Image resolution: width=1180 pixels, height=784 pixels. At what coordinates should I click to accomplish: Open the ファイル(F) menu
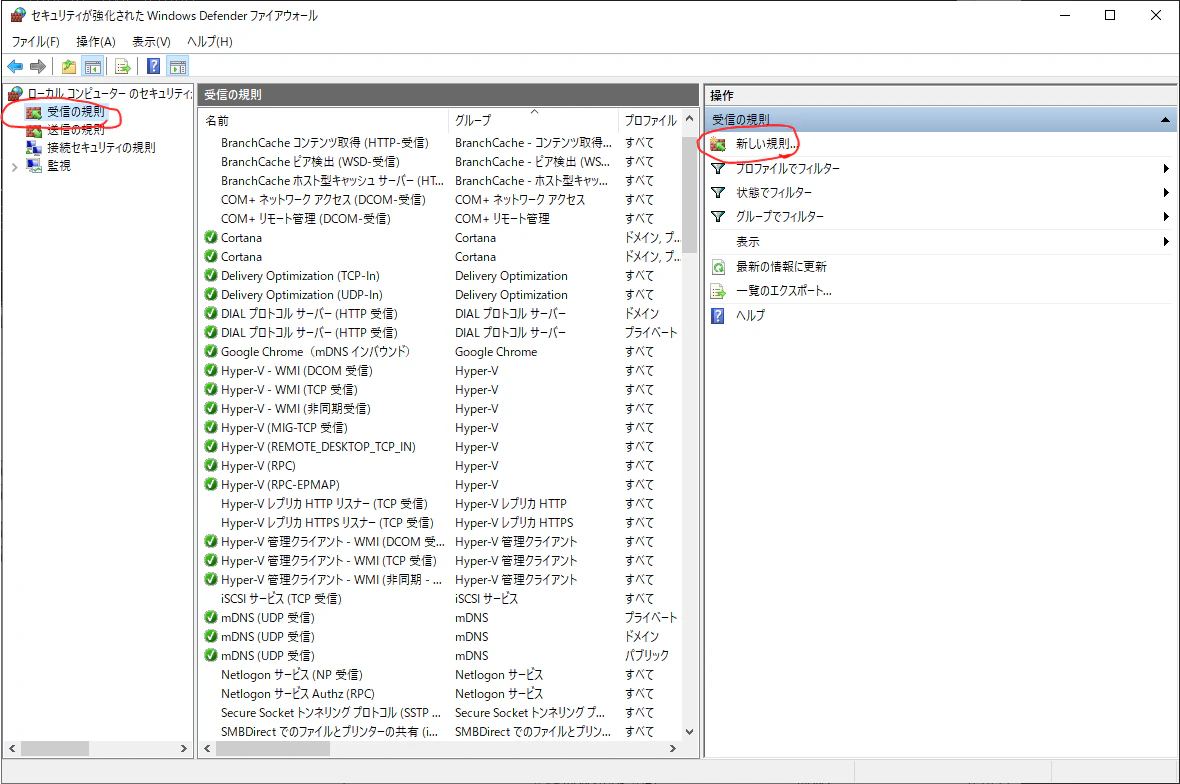point(35,41)
